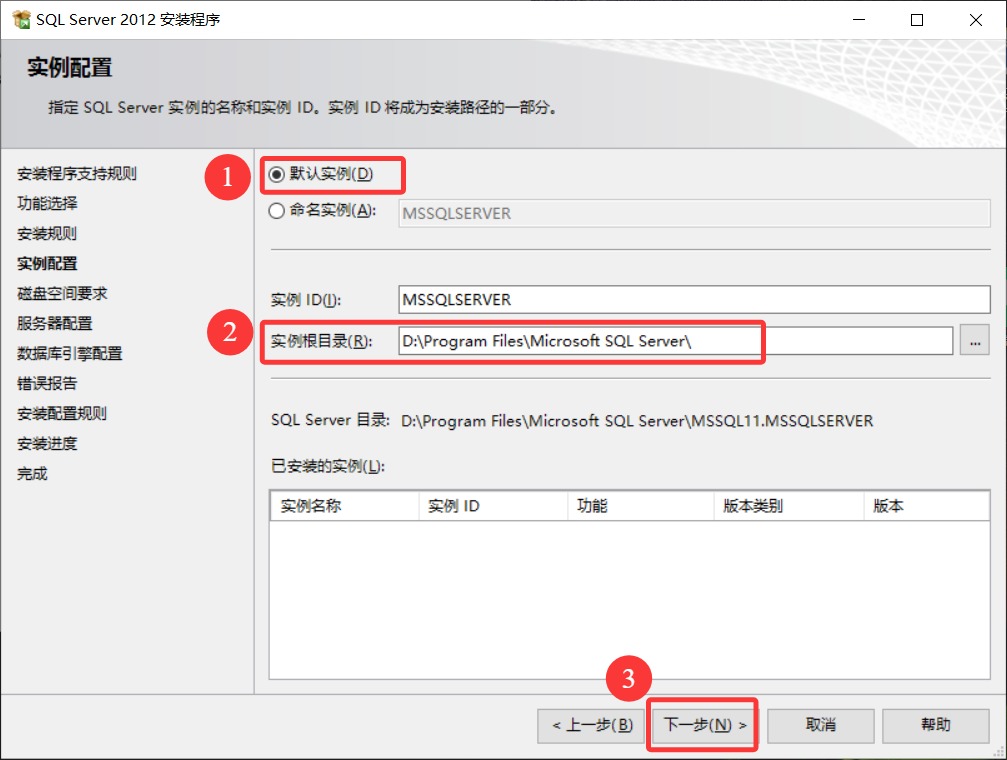This screenshot has height=760, width=1007.
Task: Click the 功能 column header
Action: [641, 506]
